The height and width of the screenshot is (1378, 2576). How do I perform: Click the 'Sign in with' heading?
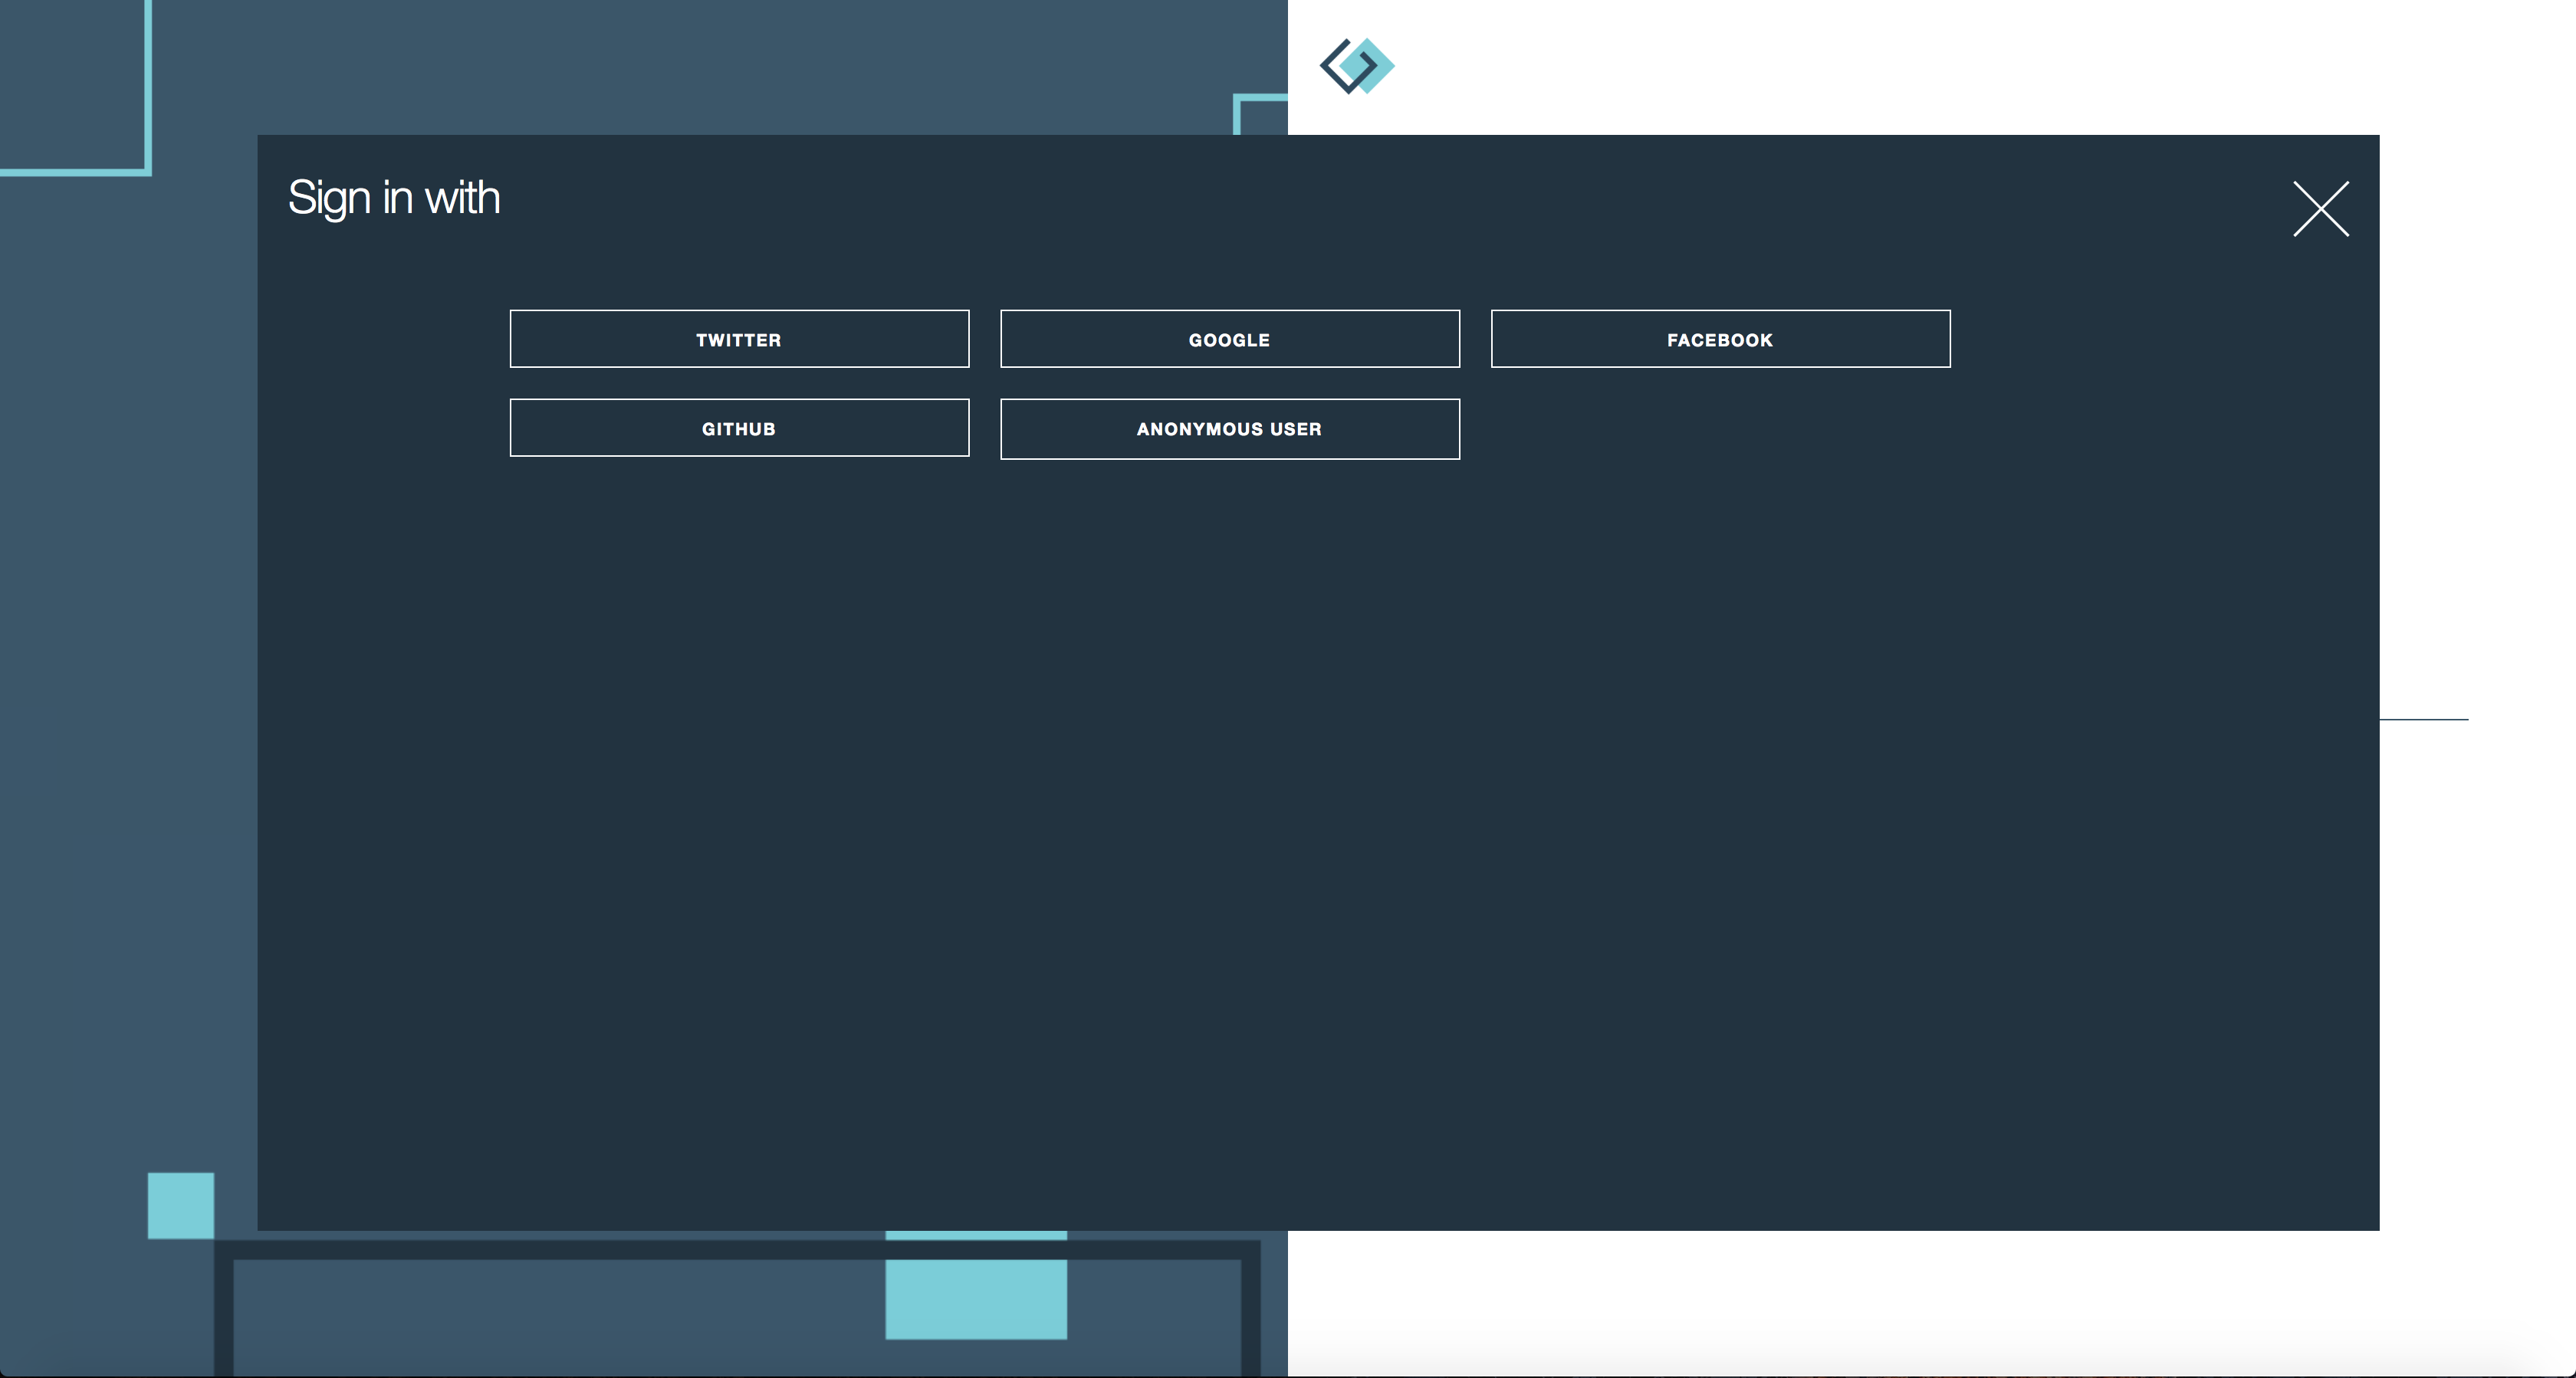[394, 197]
